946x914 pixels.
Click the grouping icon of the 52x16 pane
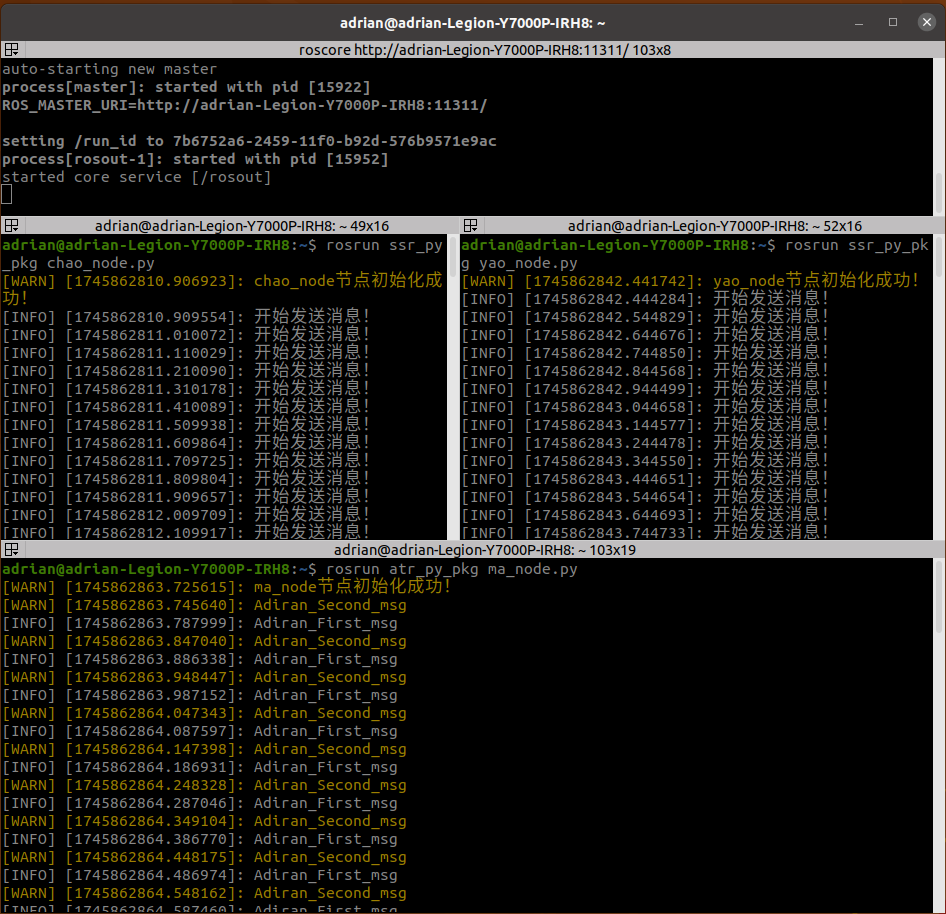471,226
